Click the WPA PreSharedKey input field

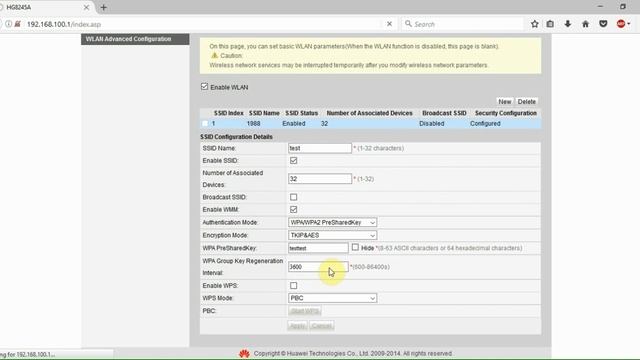[x=318, y=248]
